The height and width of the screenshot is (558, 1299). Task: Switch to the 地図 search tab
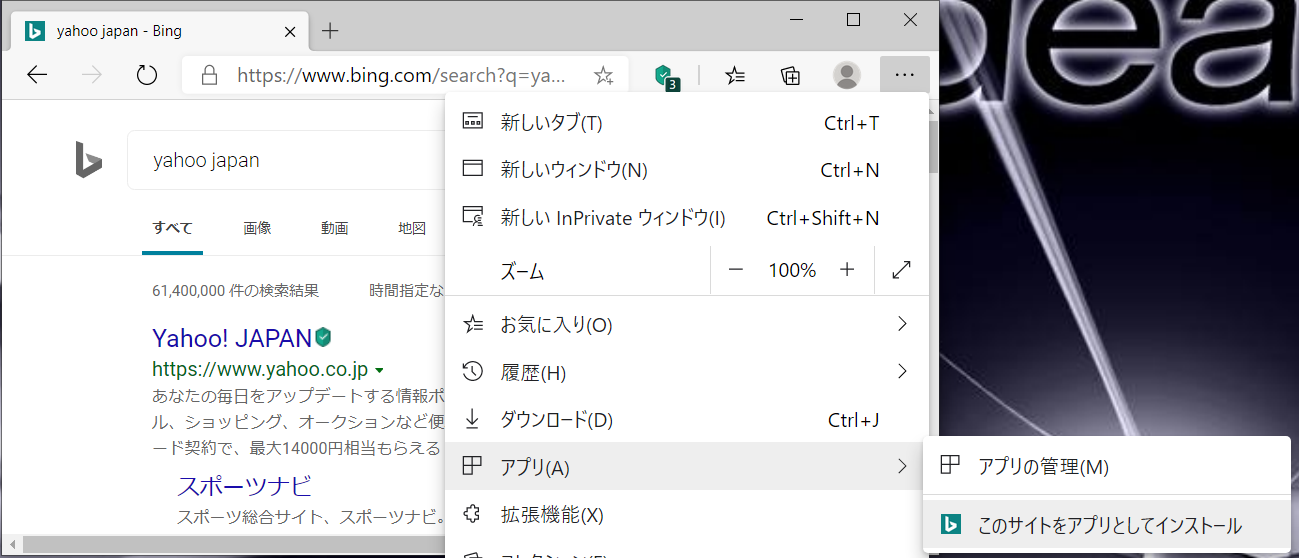point(412,228)
